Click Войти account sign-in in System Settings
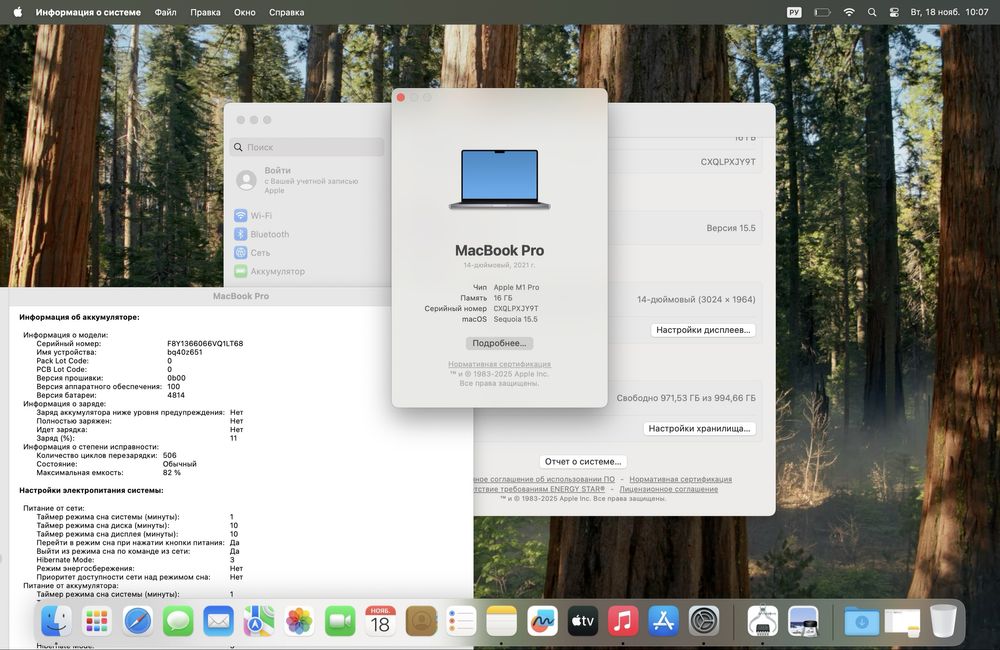This screenshot has width=1000, height=650. click(x=297, y=180)
